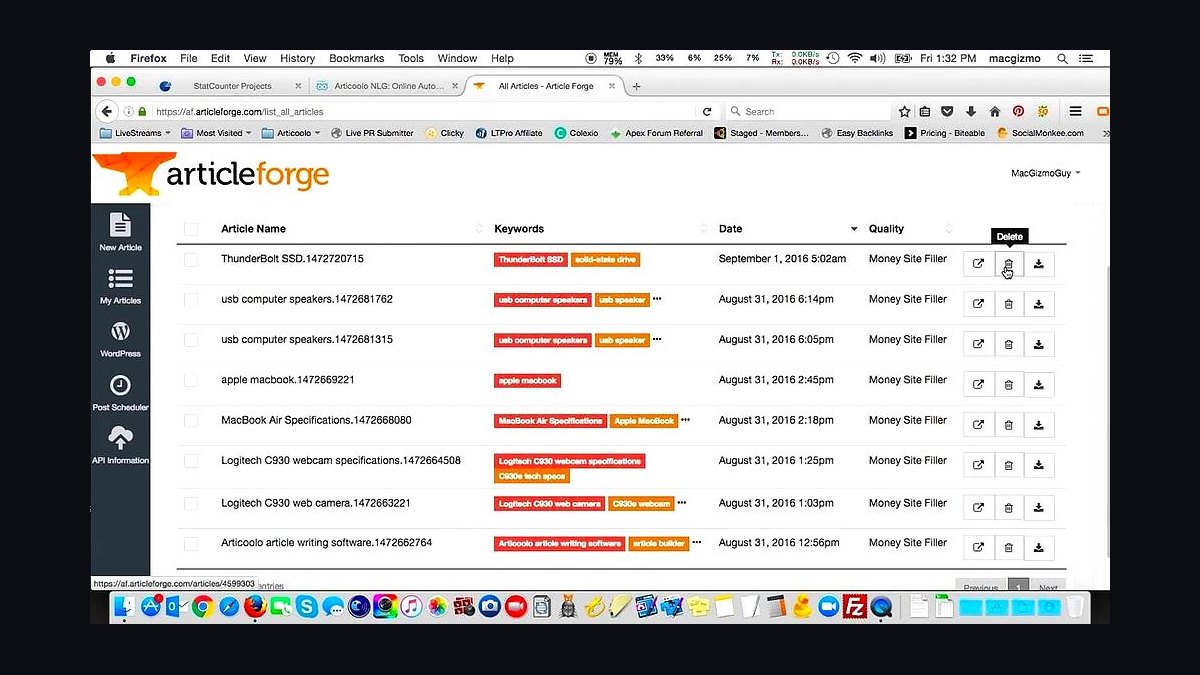The height and width of the screenshot is (675, 1200).
Task: Bookmark this page with star icon
Action: tap(905, 112)
